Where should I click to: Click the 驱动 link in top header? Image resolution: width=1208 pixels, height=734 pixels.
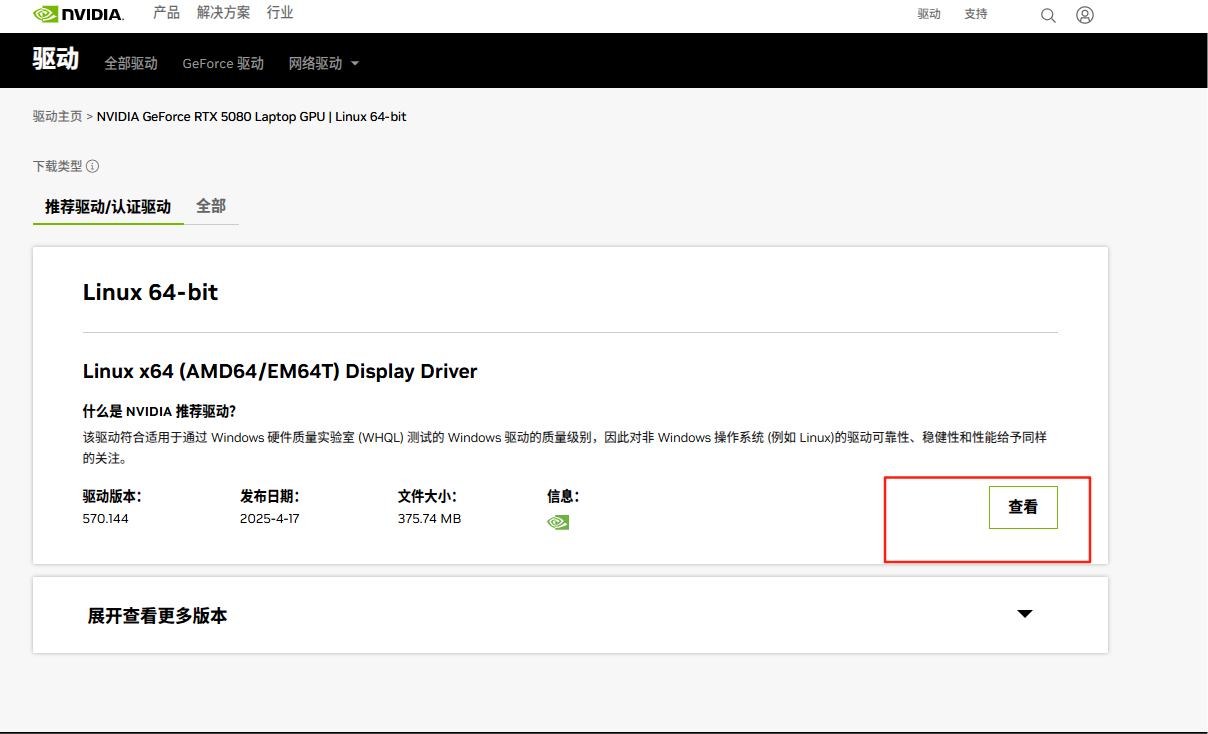(x=929, y=14)
